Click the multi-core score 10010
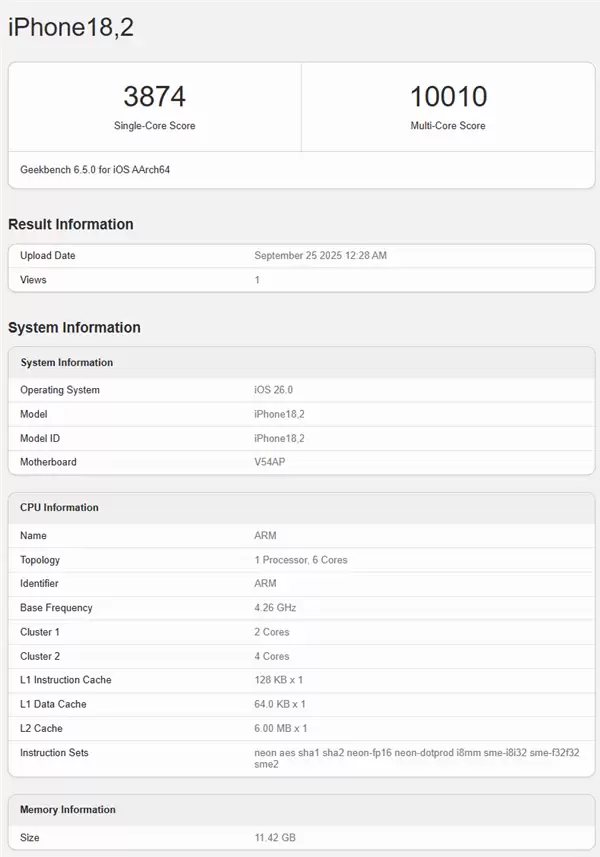Screen dimensions: 600x857 pos(448,97)
